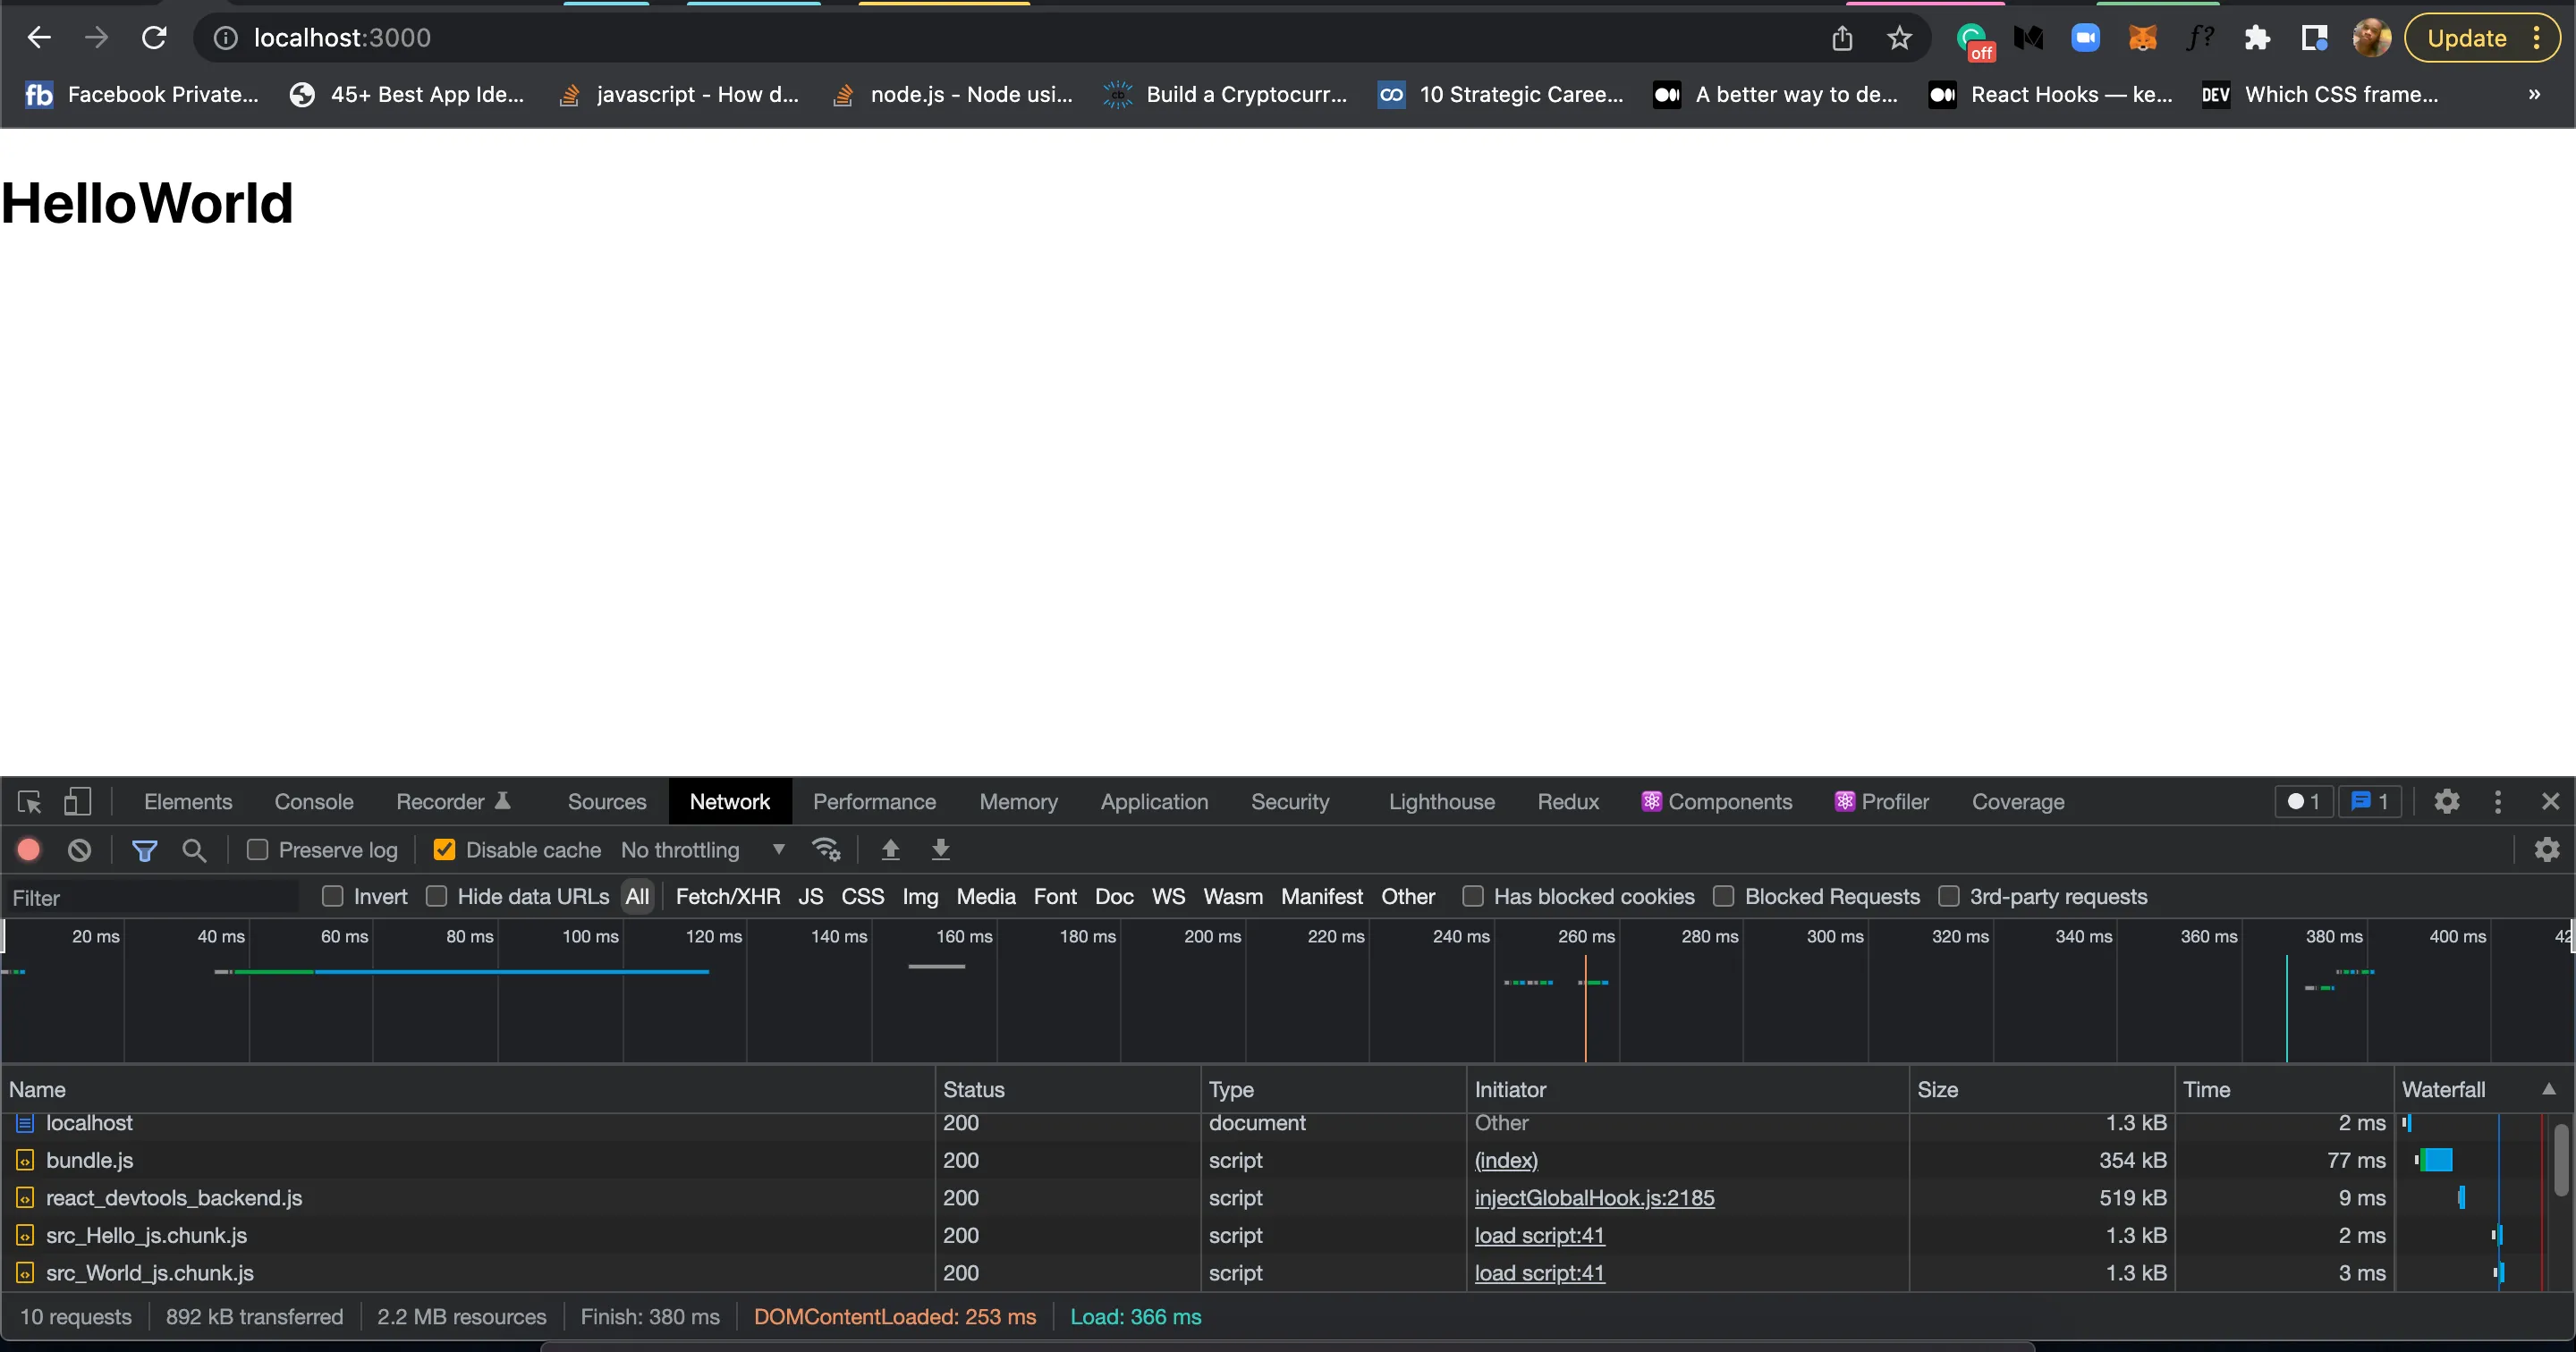Uncheck the Disable cache checkbox

(444, 850)
